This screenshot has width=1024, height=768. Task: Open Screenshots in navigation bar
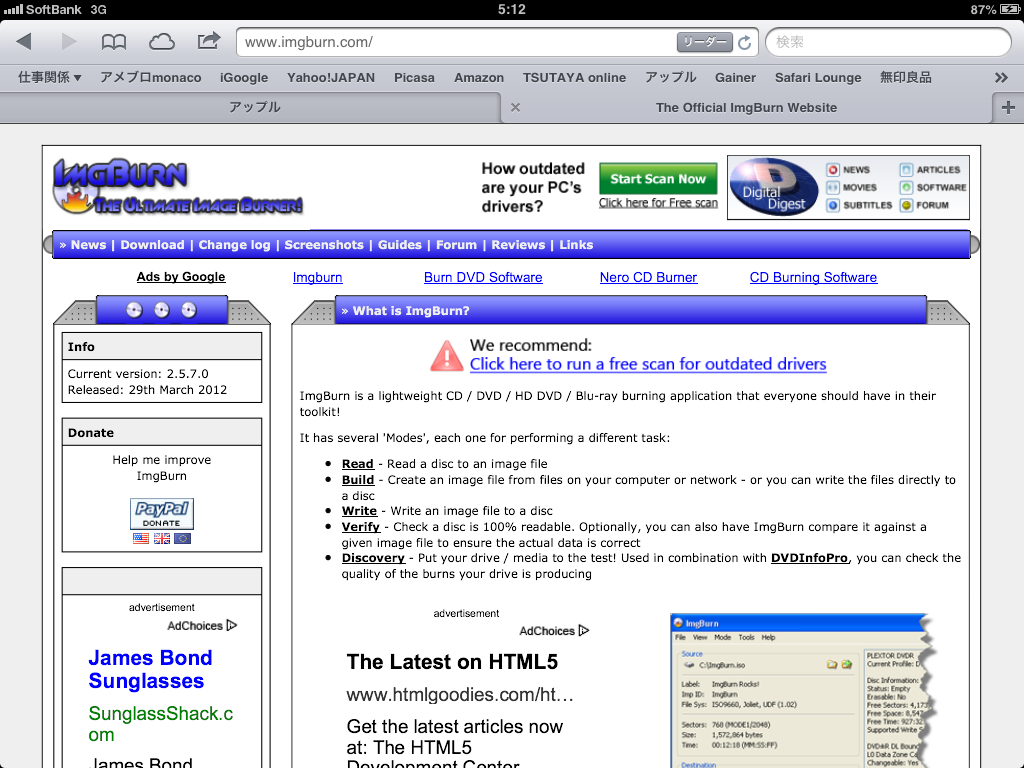(324, 245)
